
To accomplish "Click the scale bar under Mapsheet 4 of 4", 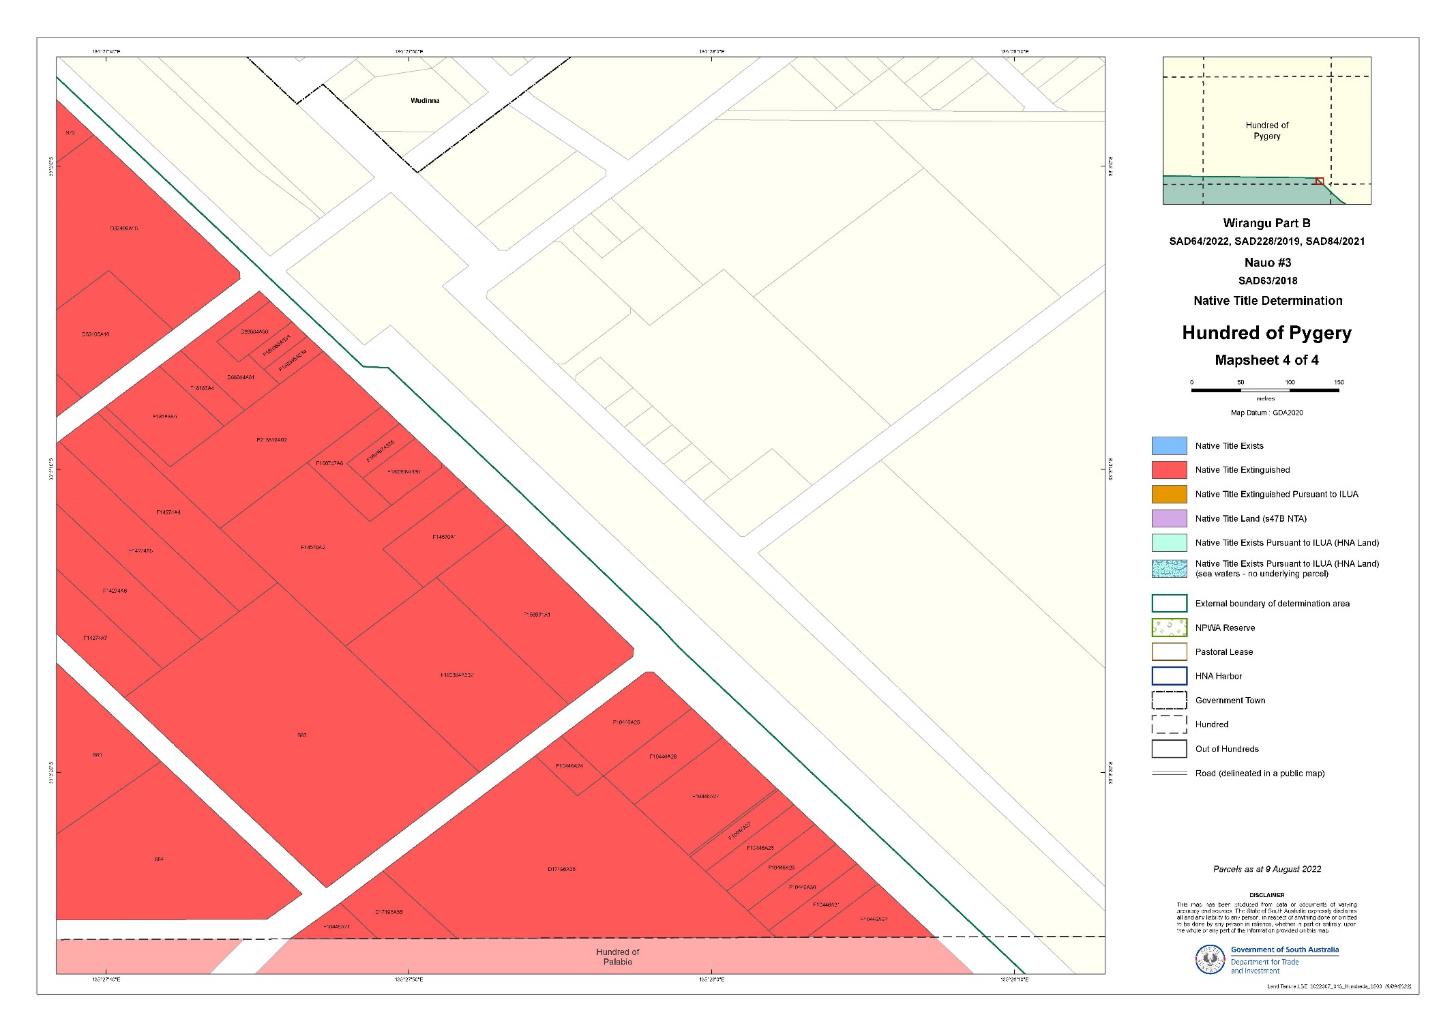I will coord(1265,389).
